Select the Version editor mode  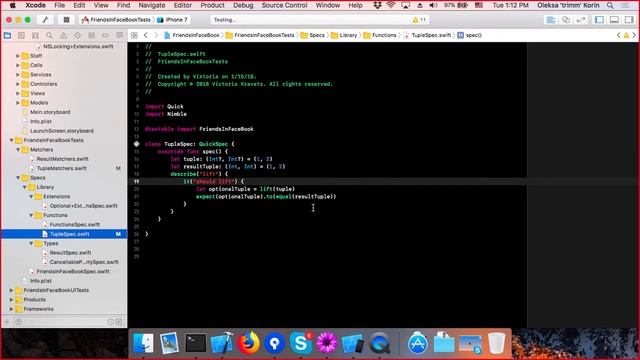pos(580,20)
